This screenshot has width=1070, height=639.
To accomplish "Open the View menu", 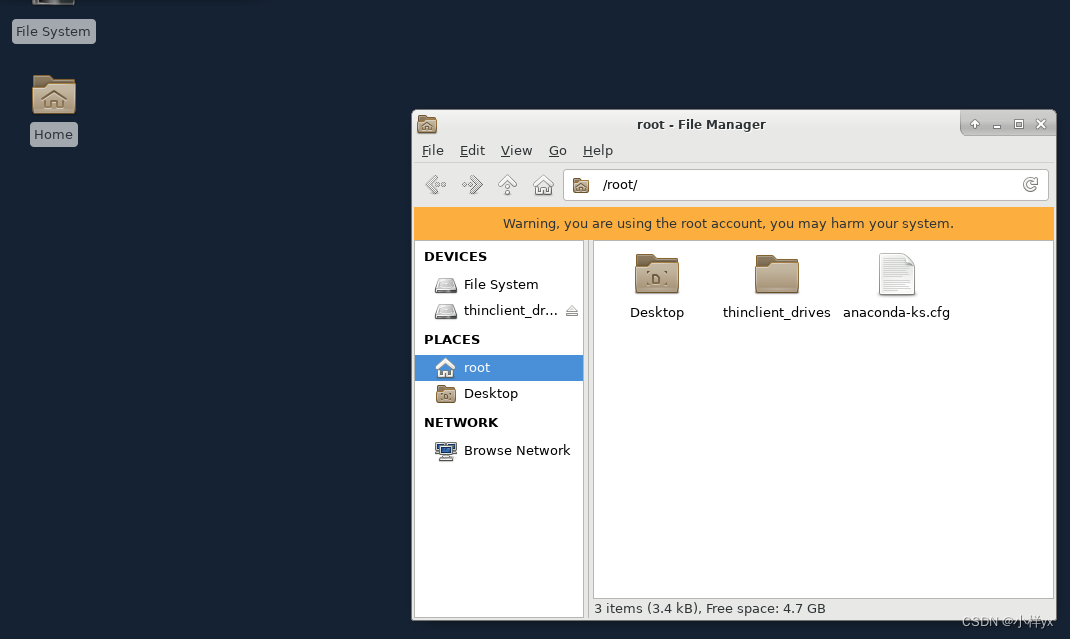I will pyautogui.click(x=516, y=150).
